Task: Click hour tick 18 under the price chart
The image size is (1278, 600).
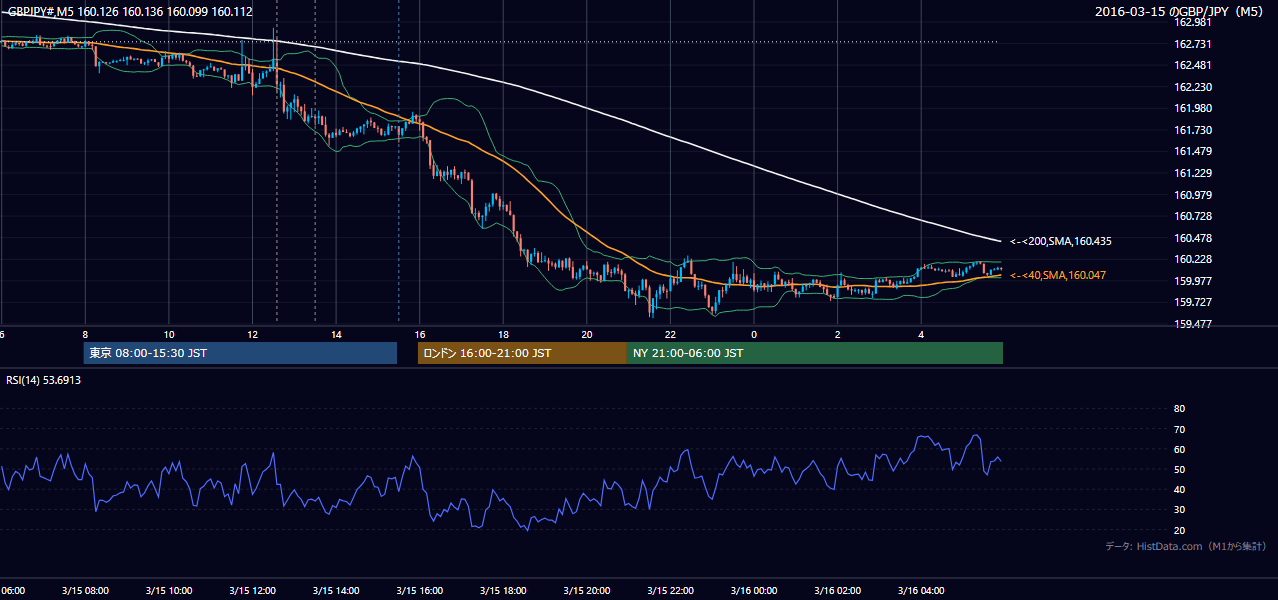Action: pos(503,334)
